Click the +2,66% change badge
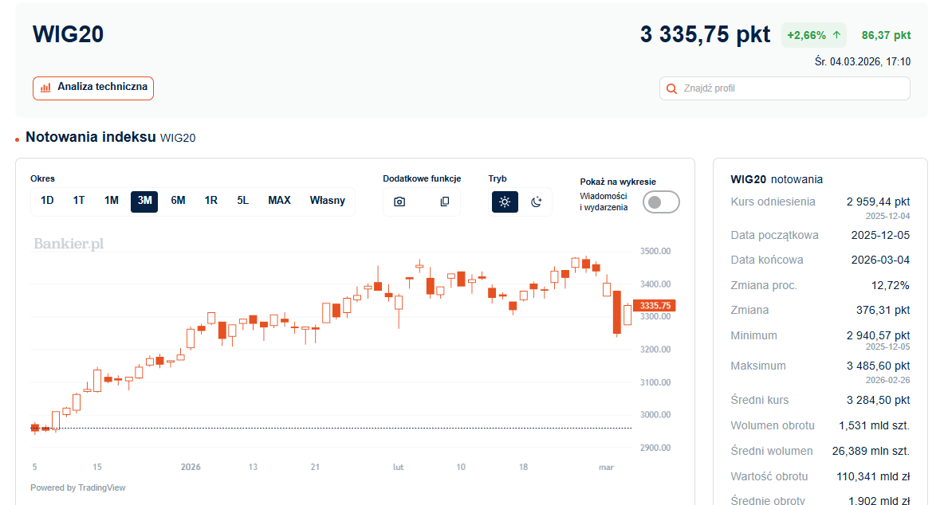The height and width of the screenshot is (505, 948). tap(814, 35)
